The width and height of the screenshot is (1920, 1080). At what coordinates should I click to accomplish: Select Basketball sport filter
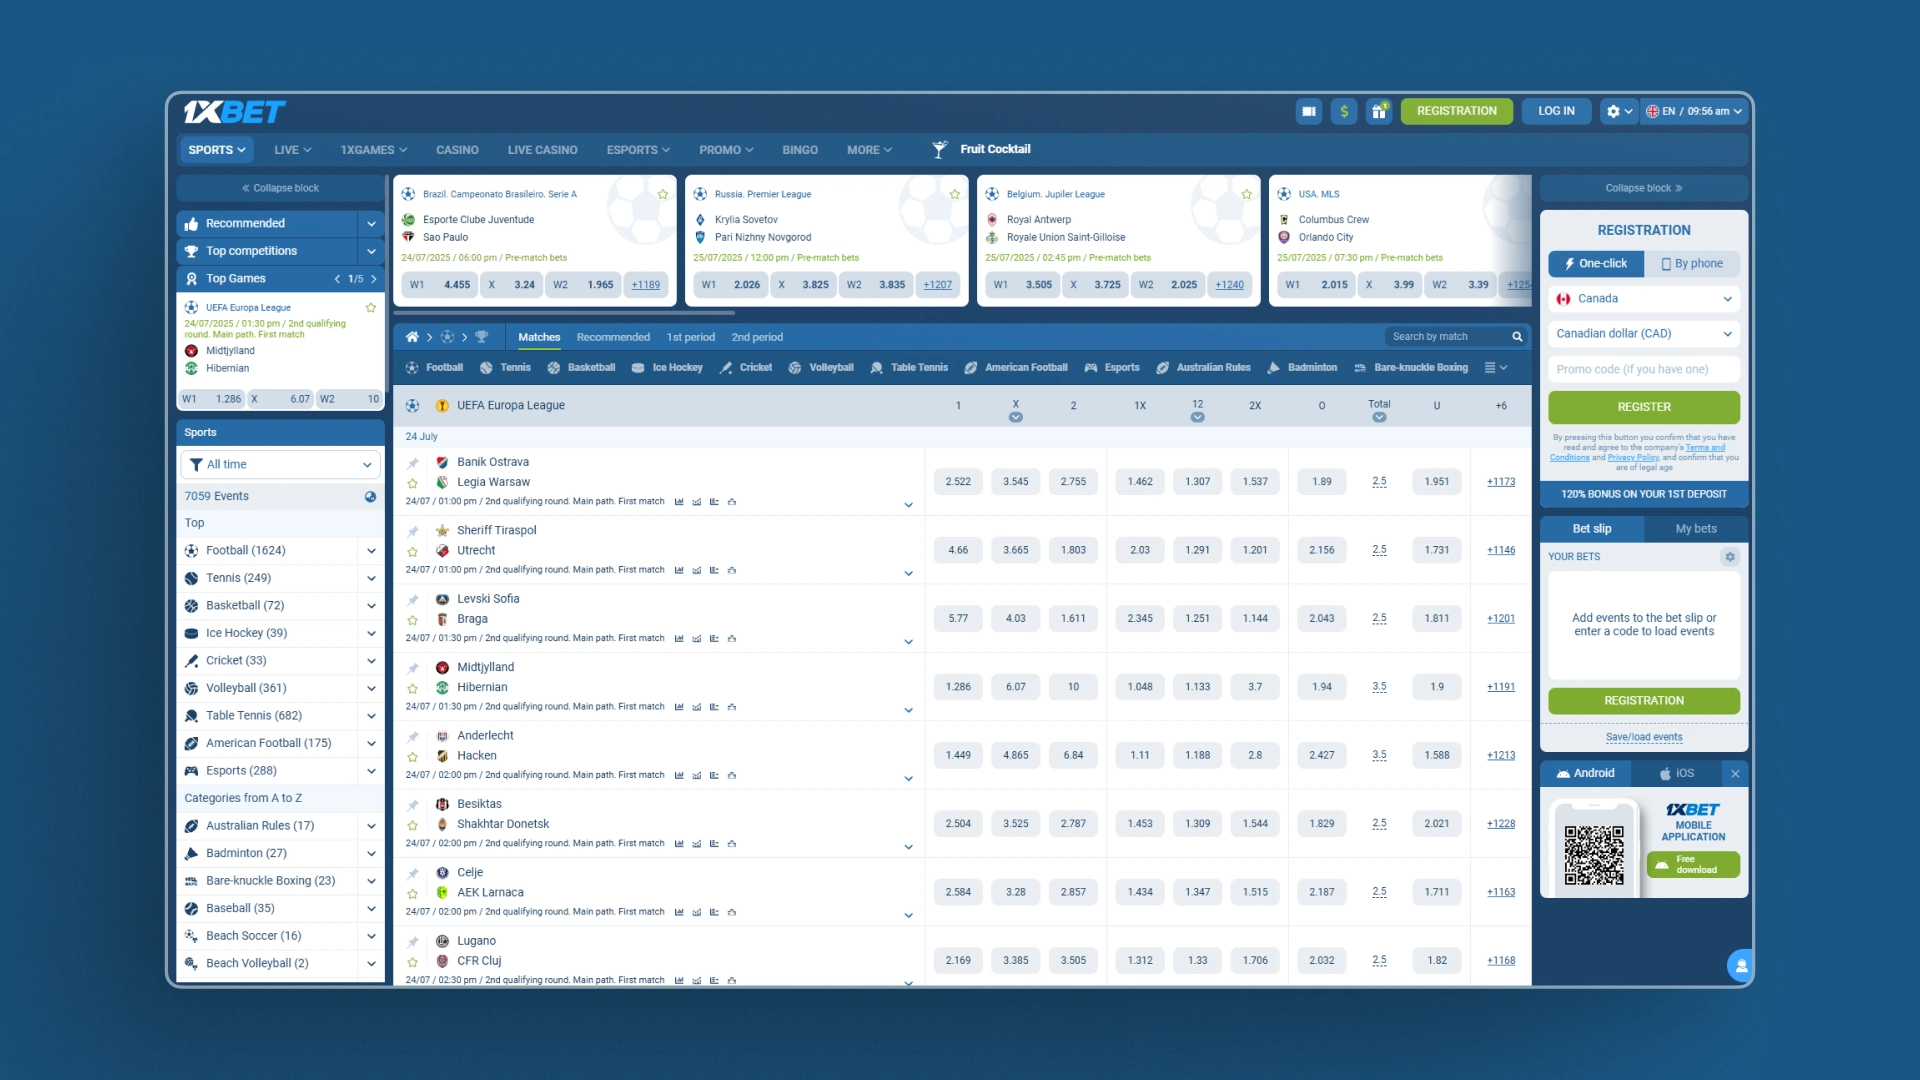581,368
